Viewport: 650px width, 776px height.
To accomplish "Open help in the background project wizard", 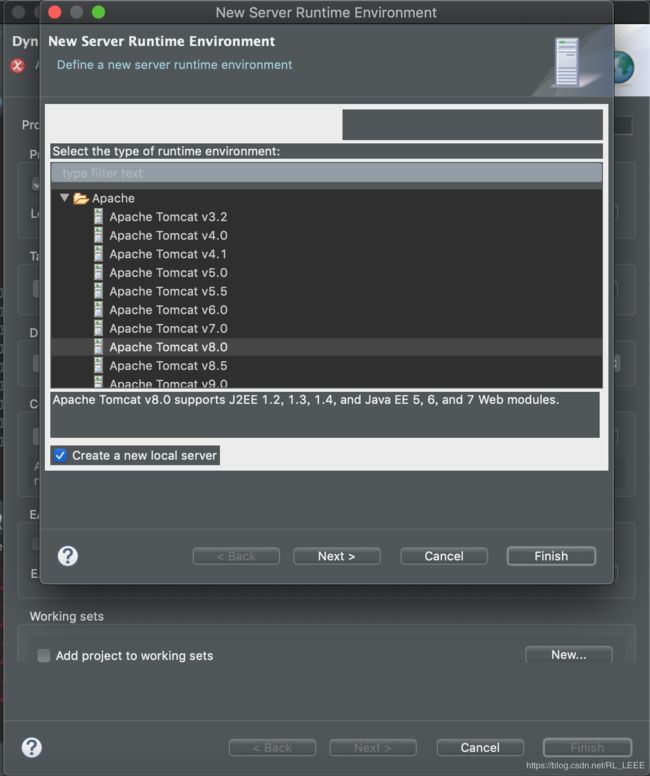I will tap(32, 747).
